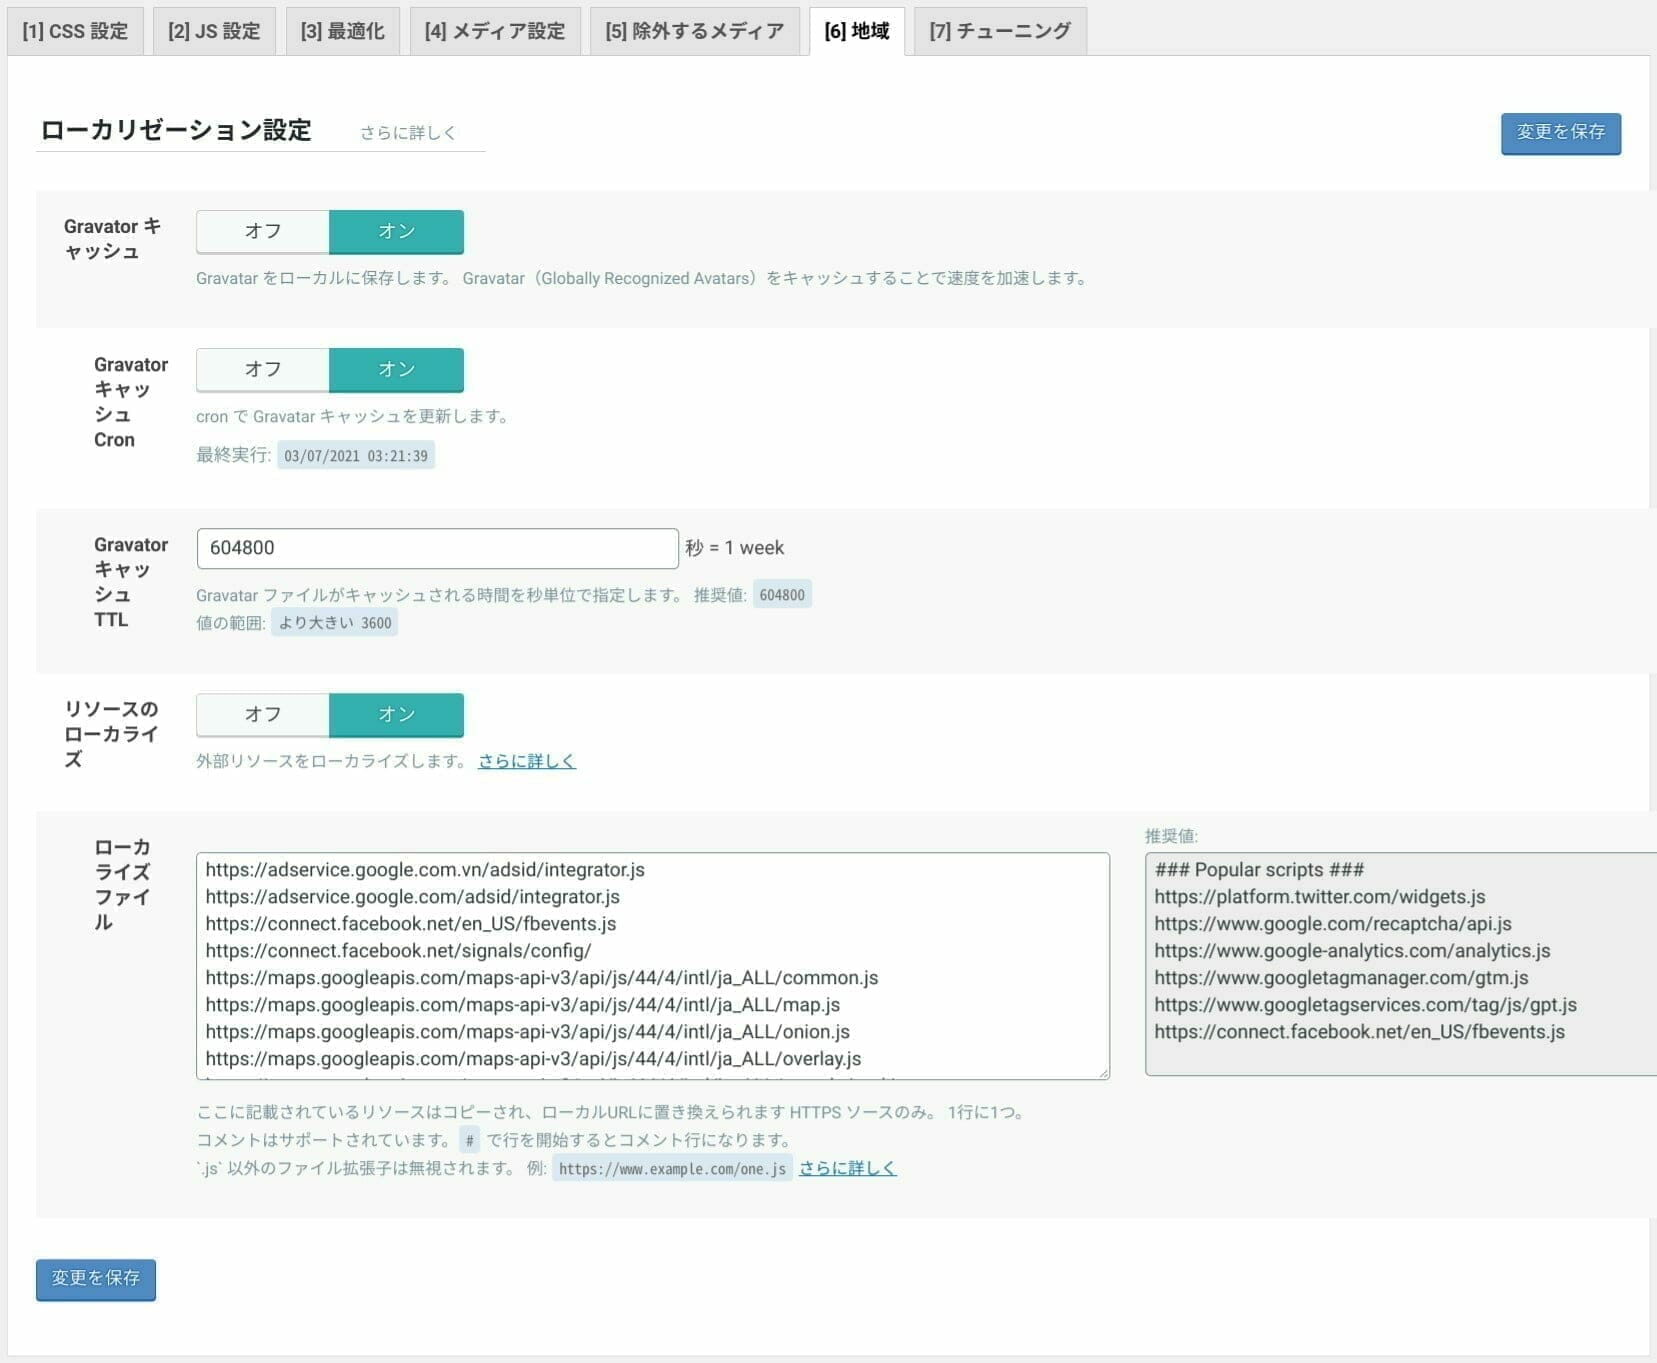
Task: Turn Gravator キャッシュ off
Action: [263, 231]
